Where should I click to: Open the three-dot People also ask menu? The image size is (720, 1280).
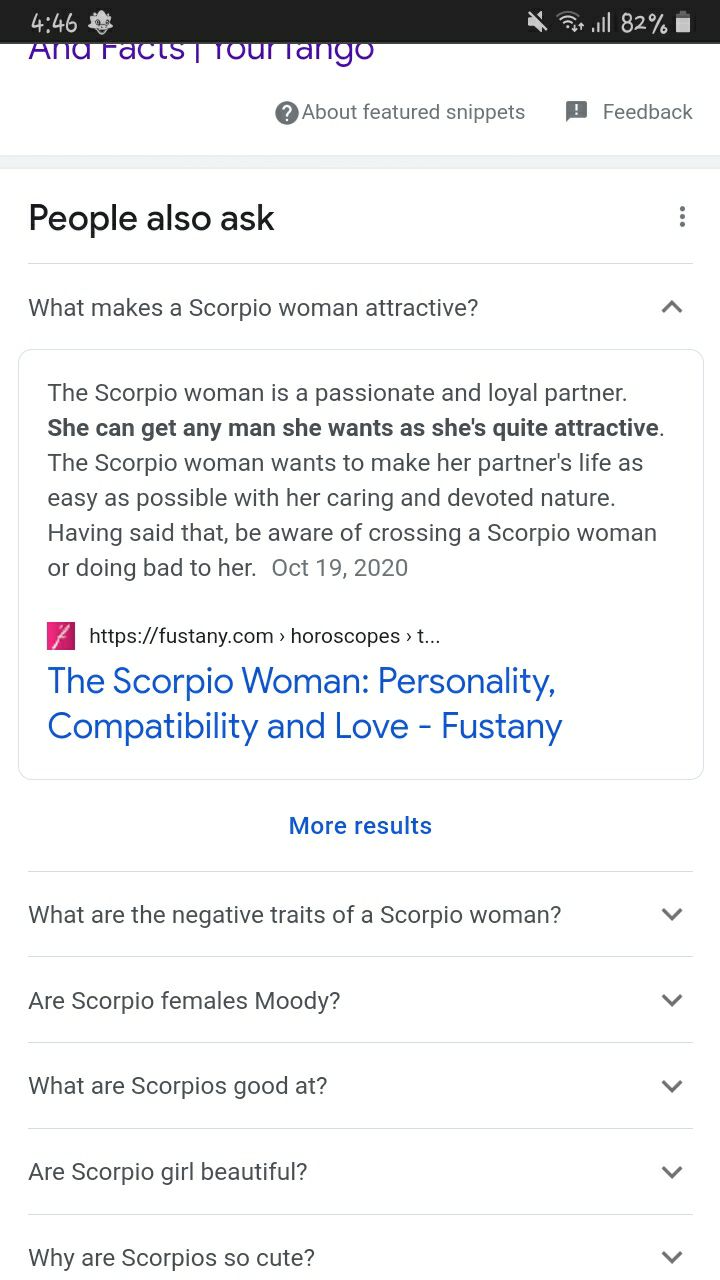[x=682, y=217]
